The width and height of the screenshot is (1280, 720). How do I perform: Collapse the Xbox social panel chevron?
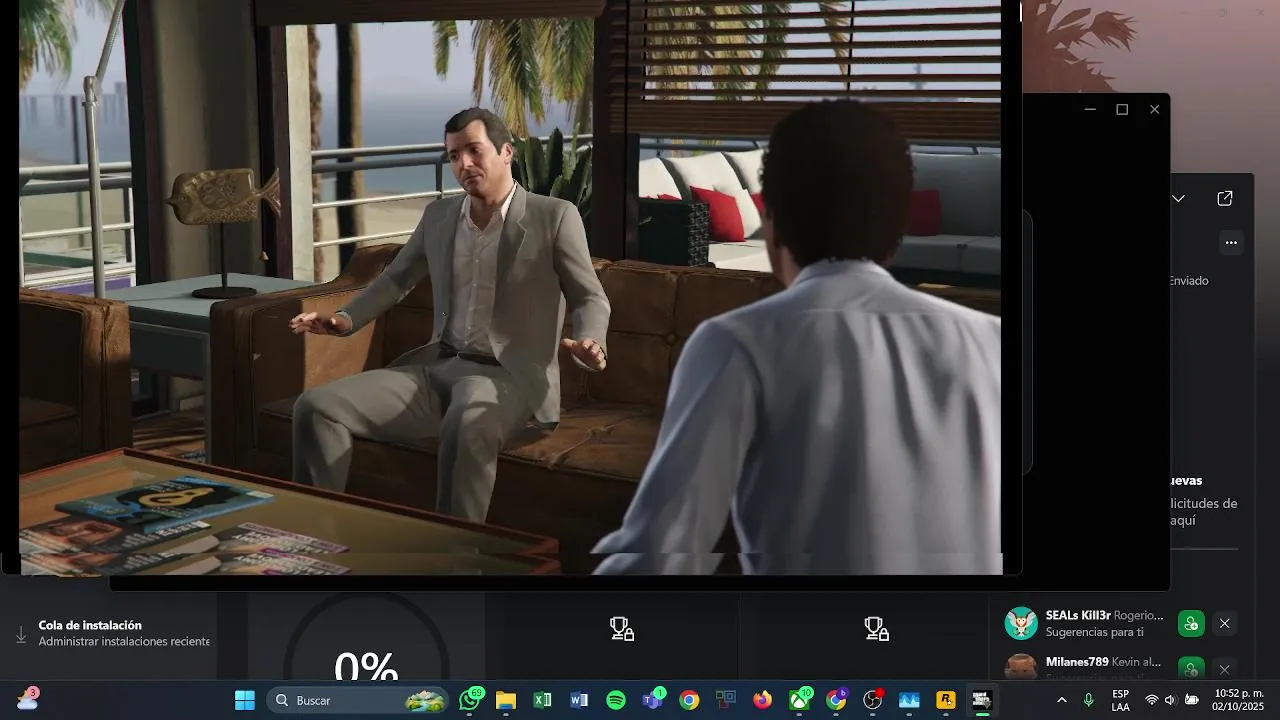click(1178, 198)
